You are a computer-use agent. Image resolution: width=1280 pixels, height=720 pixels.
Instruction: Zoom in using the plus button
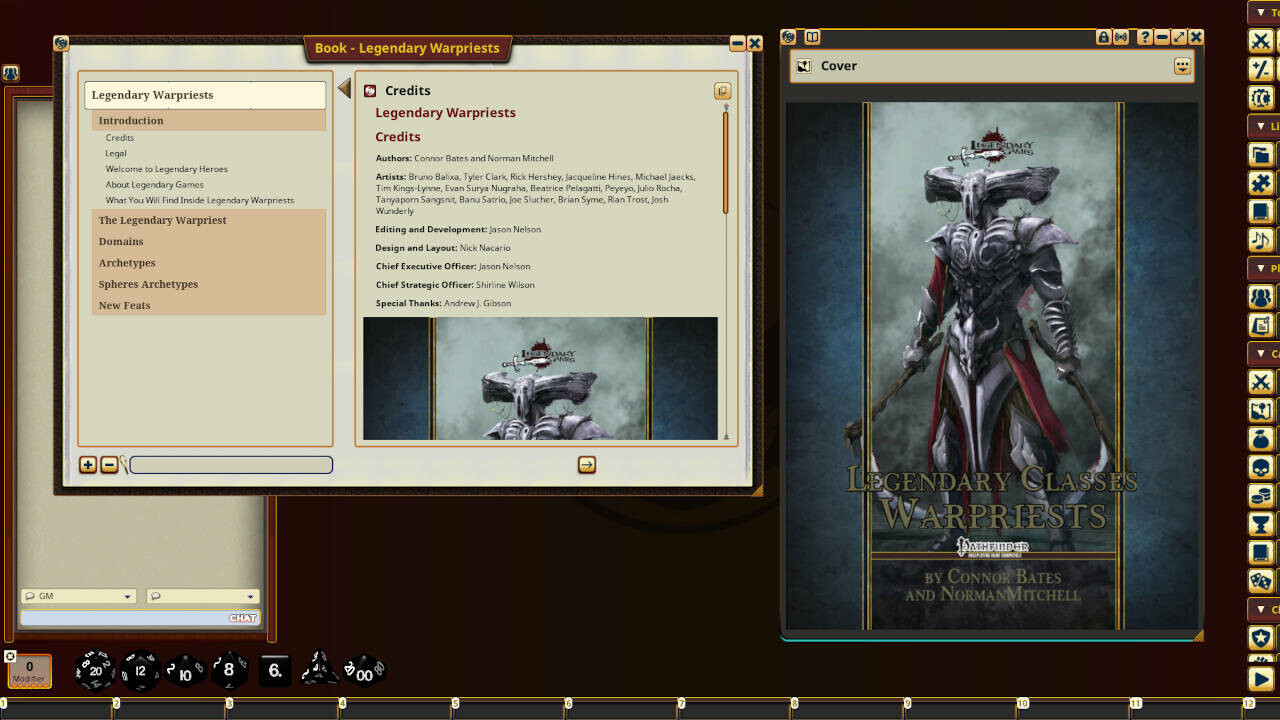coord(88,464)
